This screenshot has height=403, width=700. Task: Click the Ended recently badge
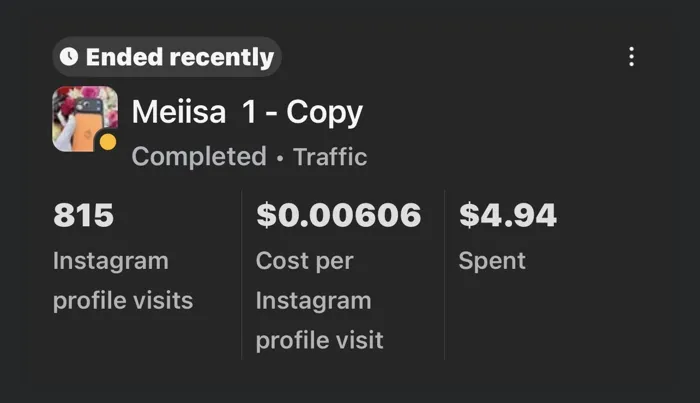coord(167,57)
